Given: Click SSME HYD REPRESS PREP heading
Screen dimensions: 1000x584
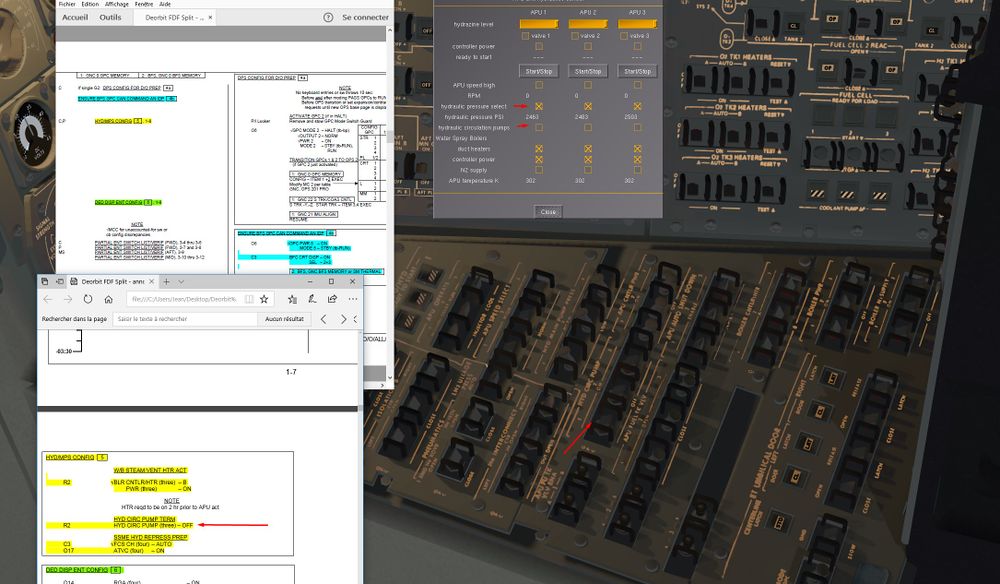Looking at the screenshot, I should [151, 537].
